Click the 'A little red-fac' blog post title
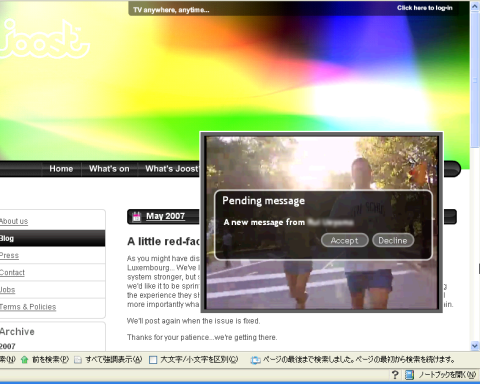The height and width of the screenshot is (384, 480). 163,241
